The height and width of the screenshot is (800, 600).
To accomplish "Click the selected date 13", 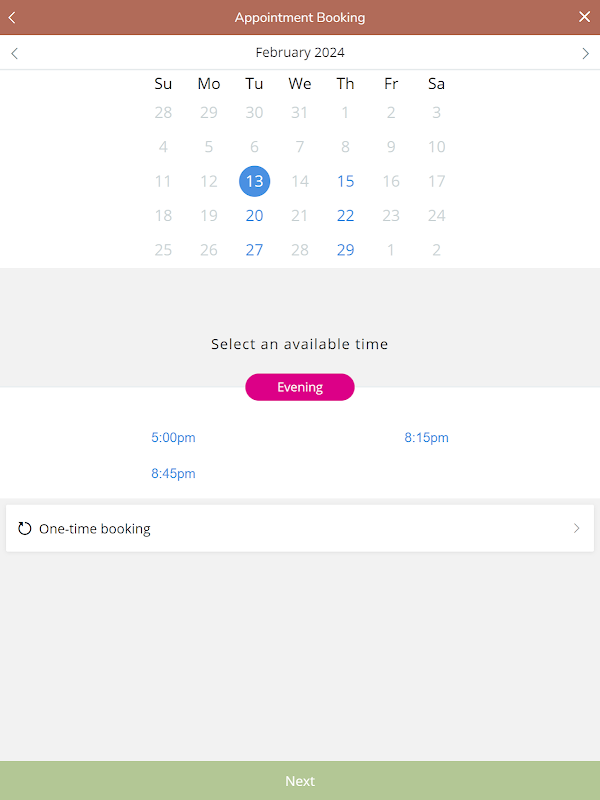I will pyautogui.click(x=254, y=182).
